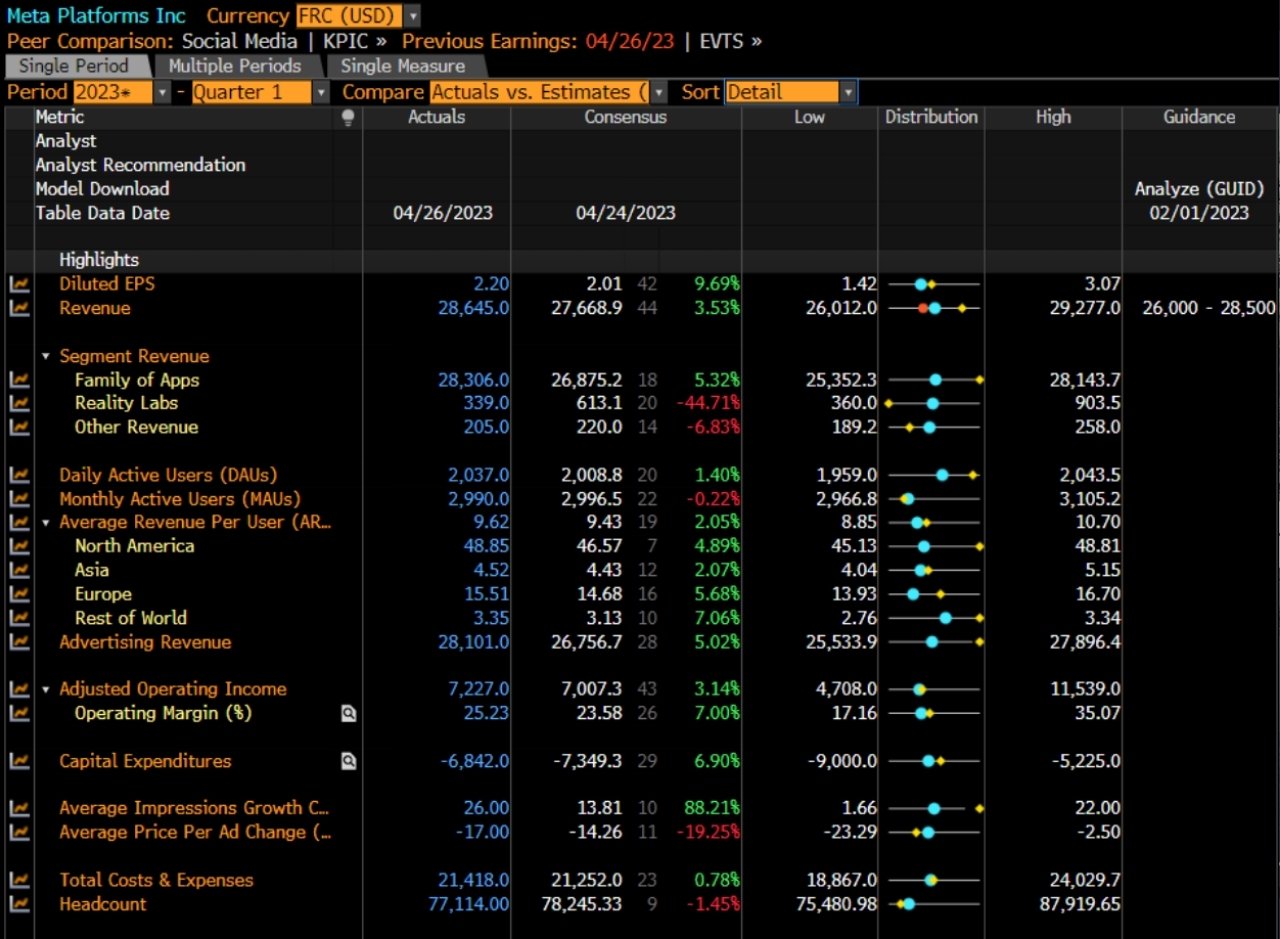Click previous earnings date 04/26/23
This screenshot has width=1280, height=939.
(630, 41)
